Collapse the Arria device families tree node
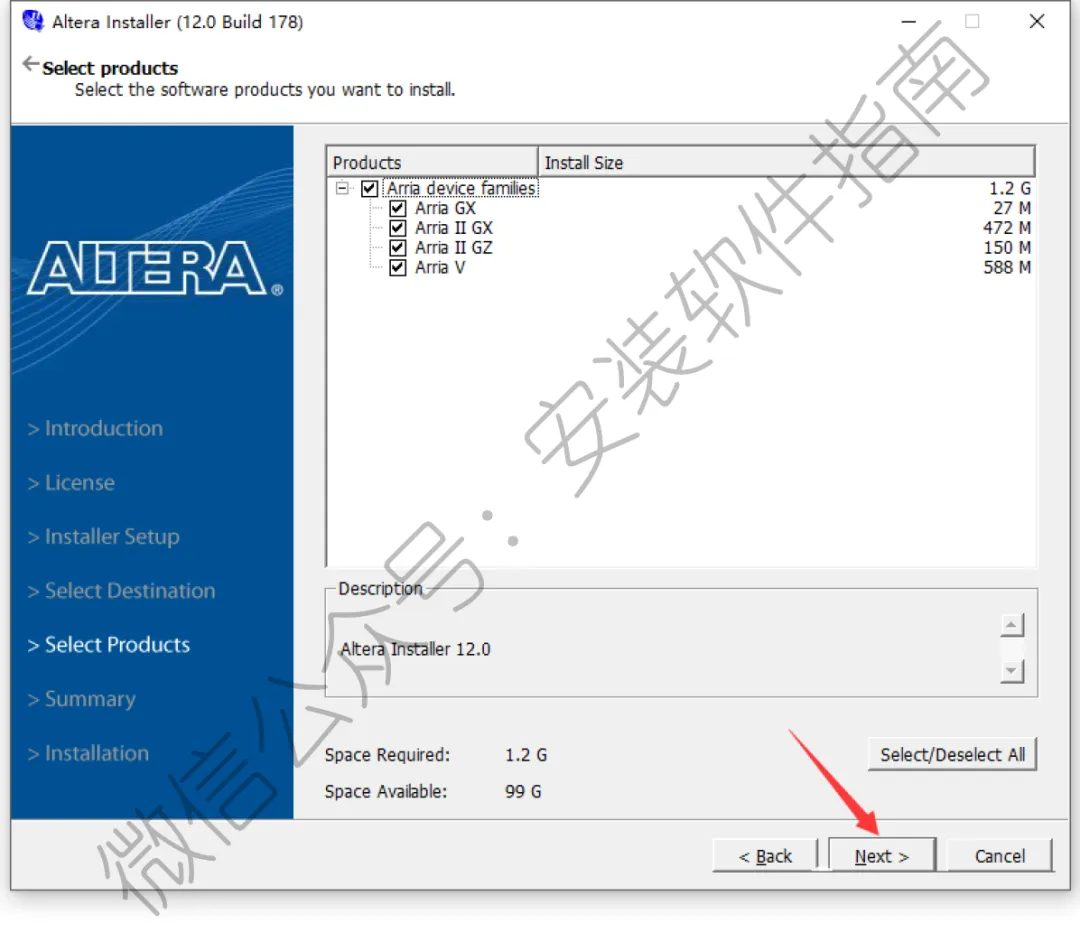The image size is (1080, 933). tap(342, 188)
